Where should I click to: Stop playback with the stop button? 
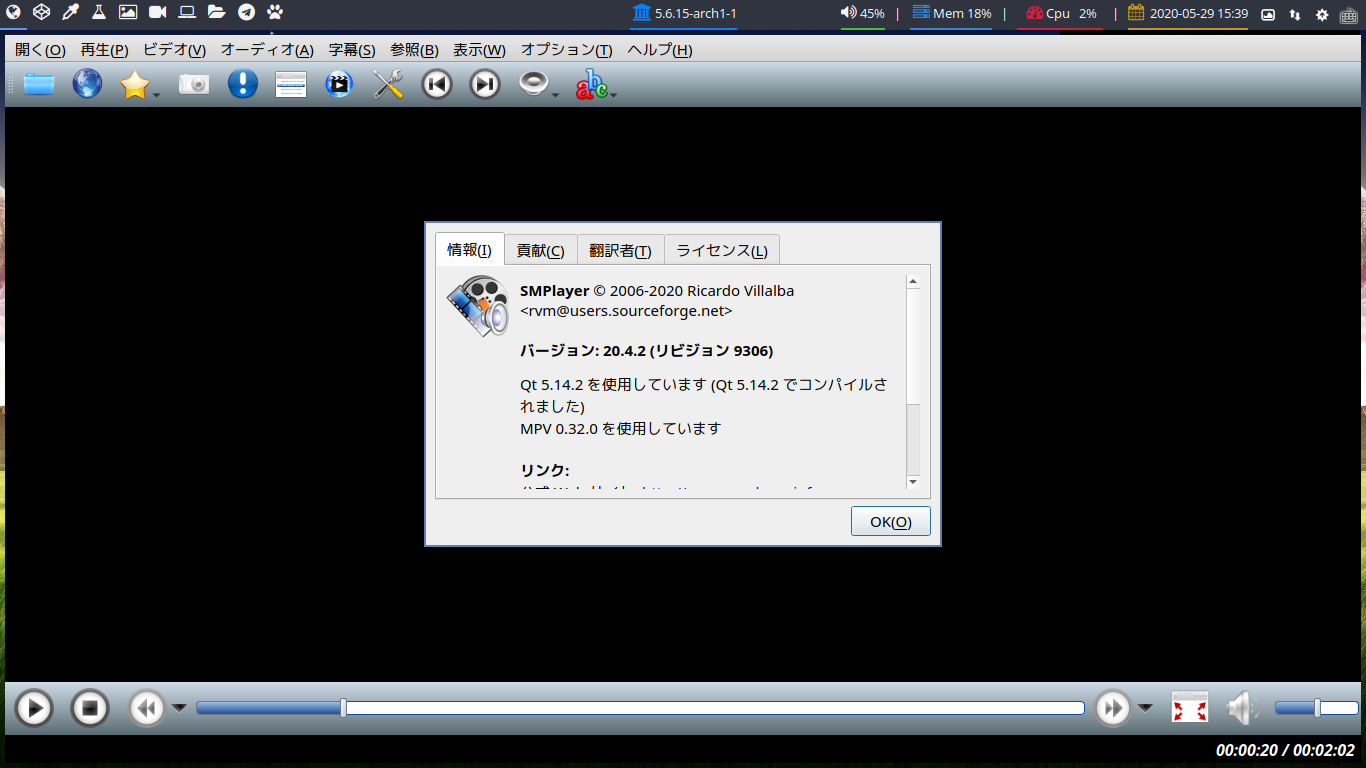click(90, 709)
